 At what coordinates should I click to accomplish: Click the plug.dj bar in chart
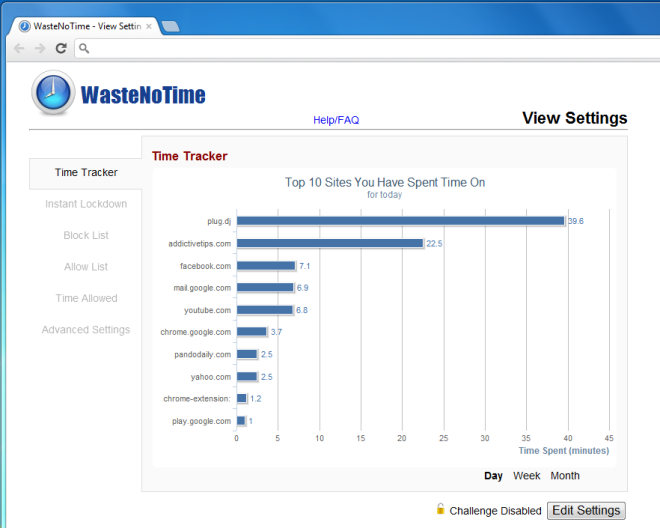click(400, 221)
